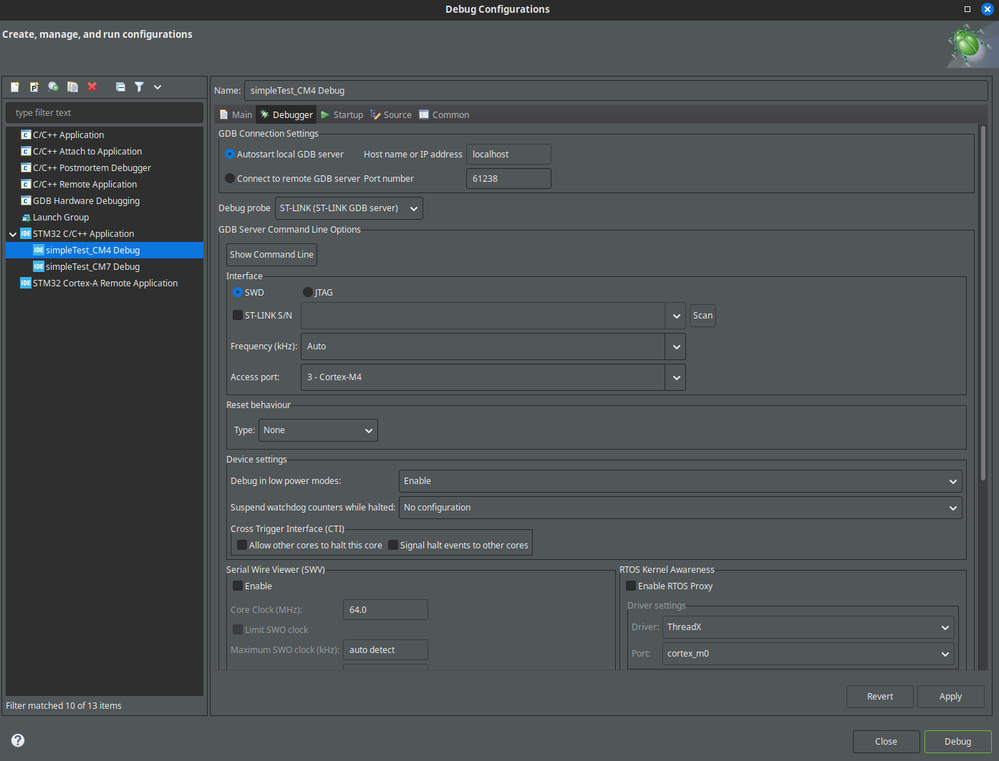Click the New launch configuration icon
The width and height of the screenshot is (999, 761).
(15, 87)
